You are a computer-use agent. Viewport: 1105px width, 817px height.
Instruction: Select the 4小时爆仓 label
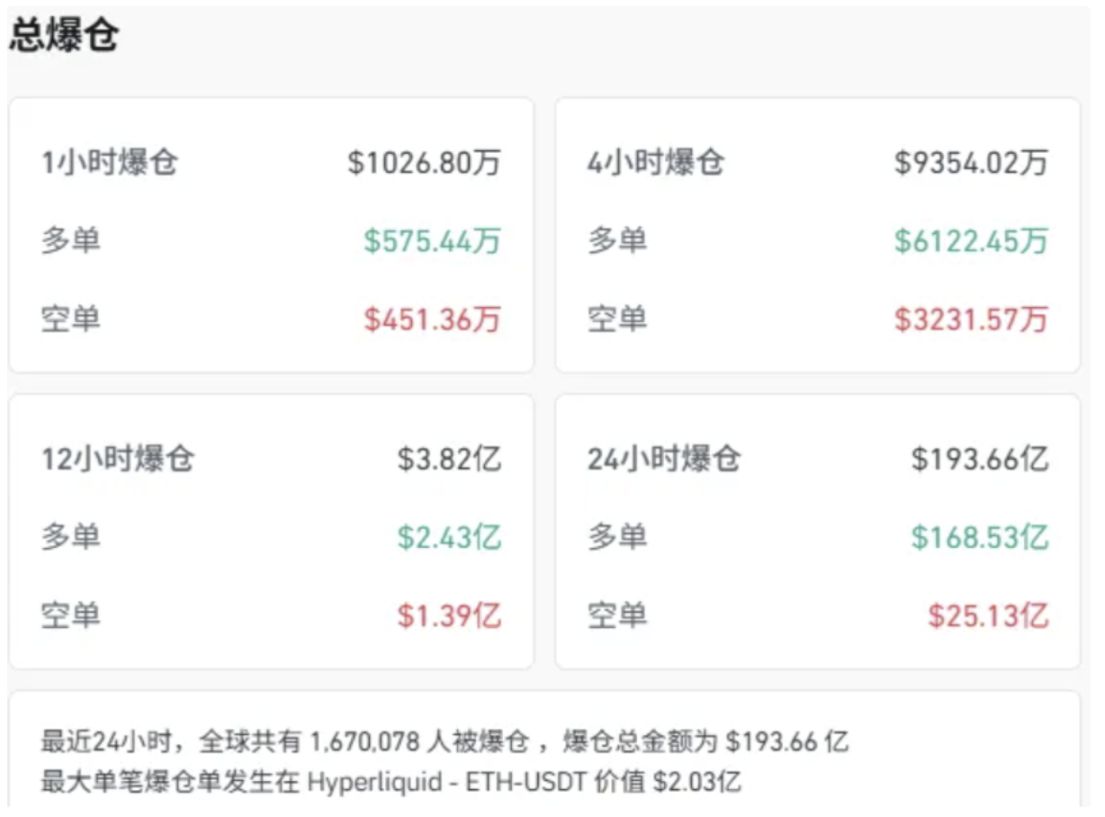(x=656, y=162)
